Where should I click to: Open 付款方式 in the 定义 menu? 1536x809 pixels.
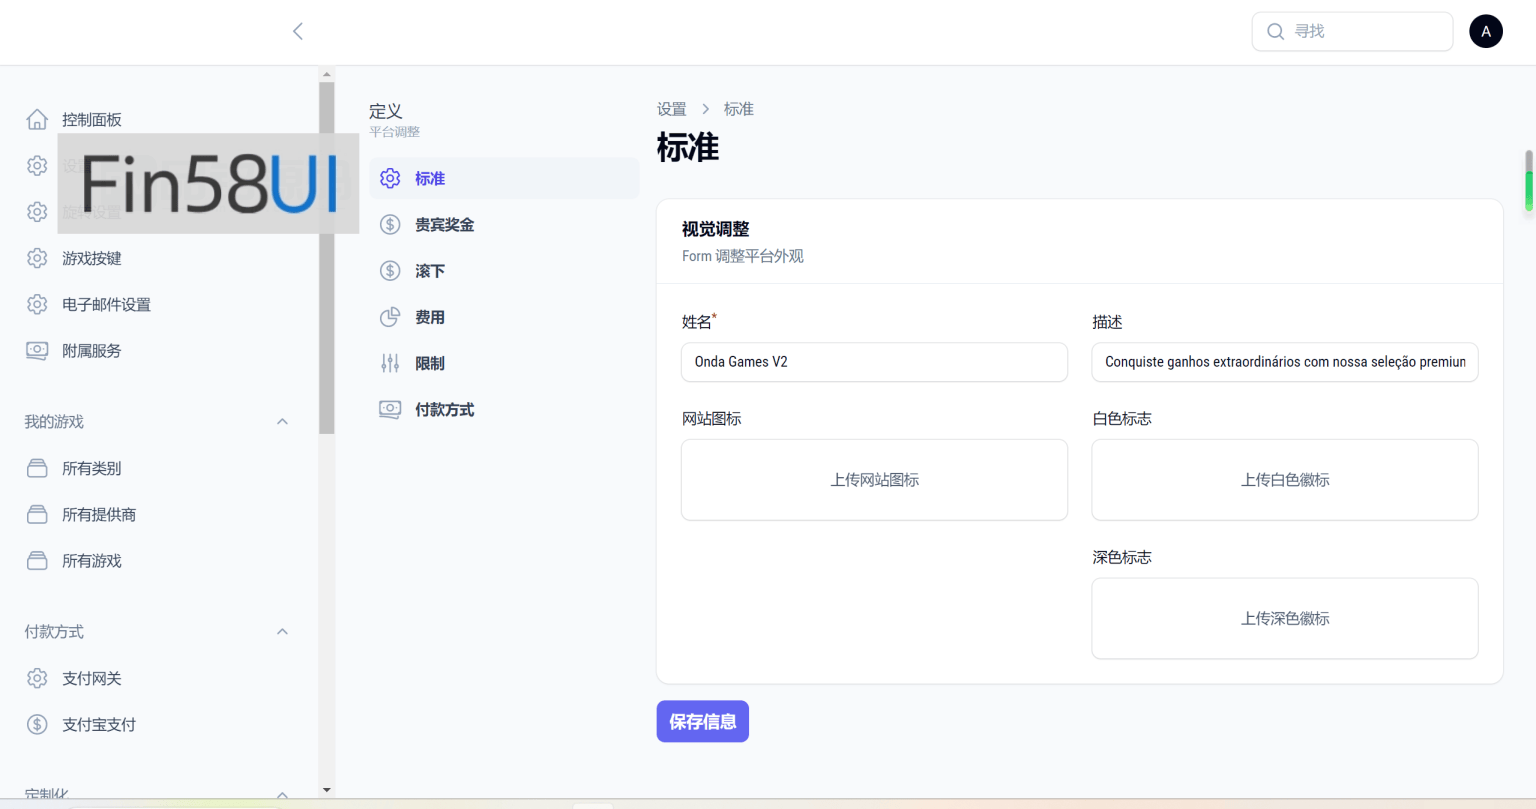(444, 410)
